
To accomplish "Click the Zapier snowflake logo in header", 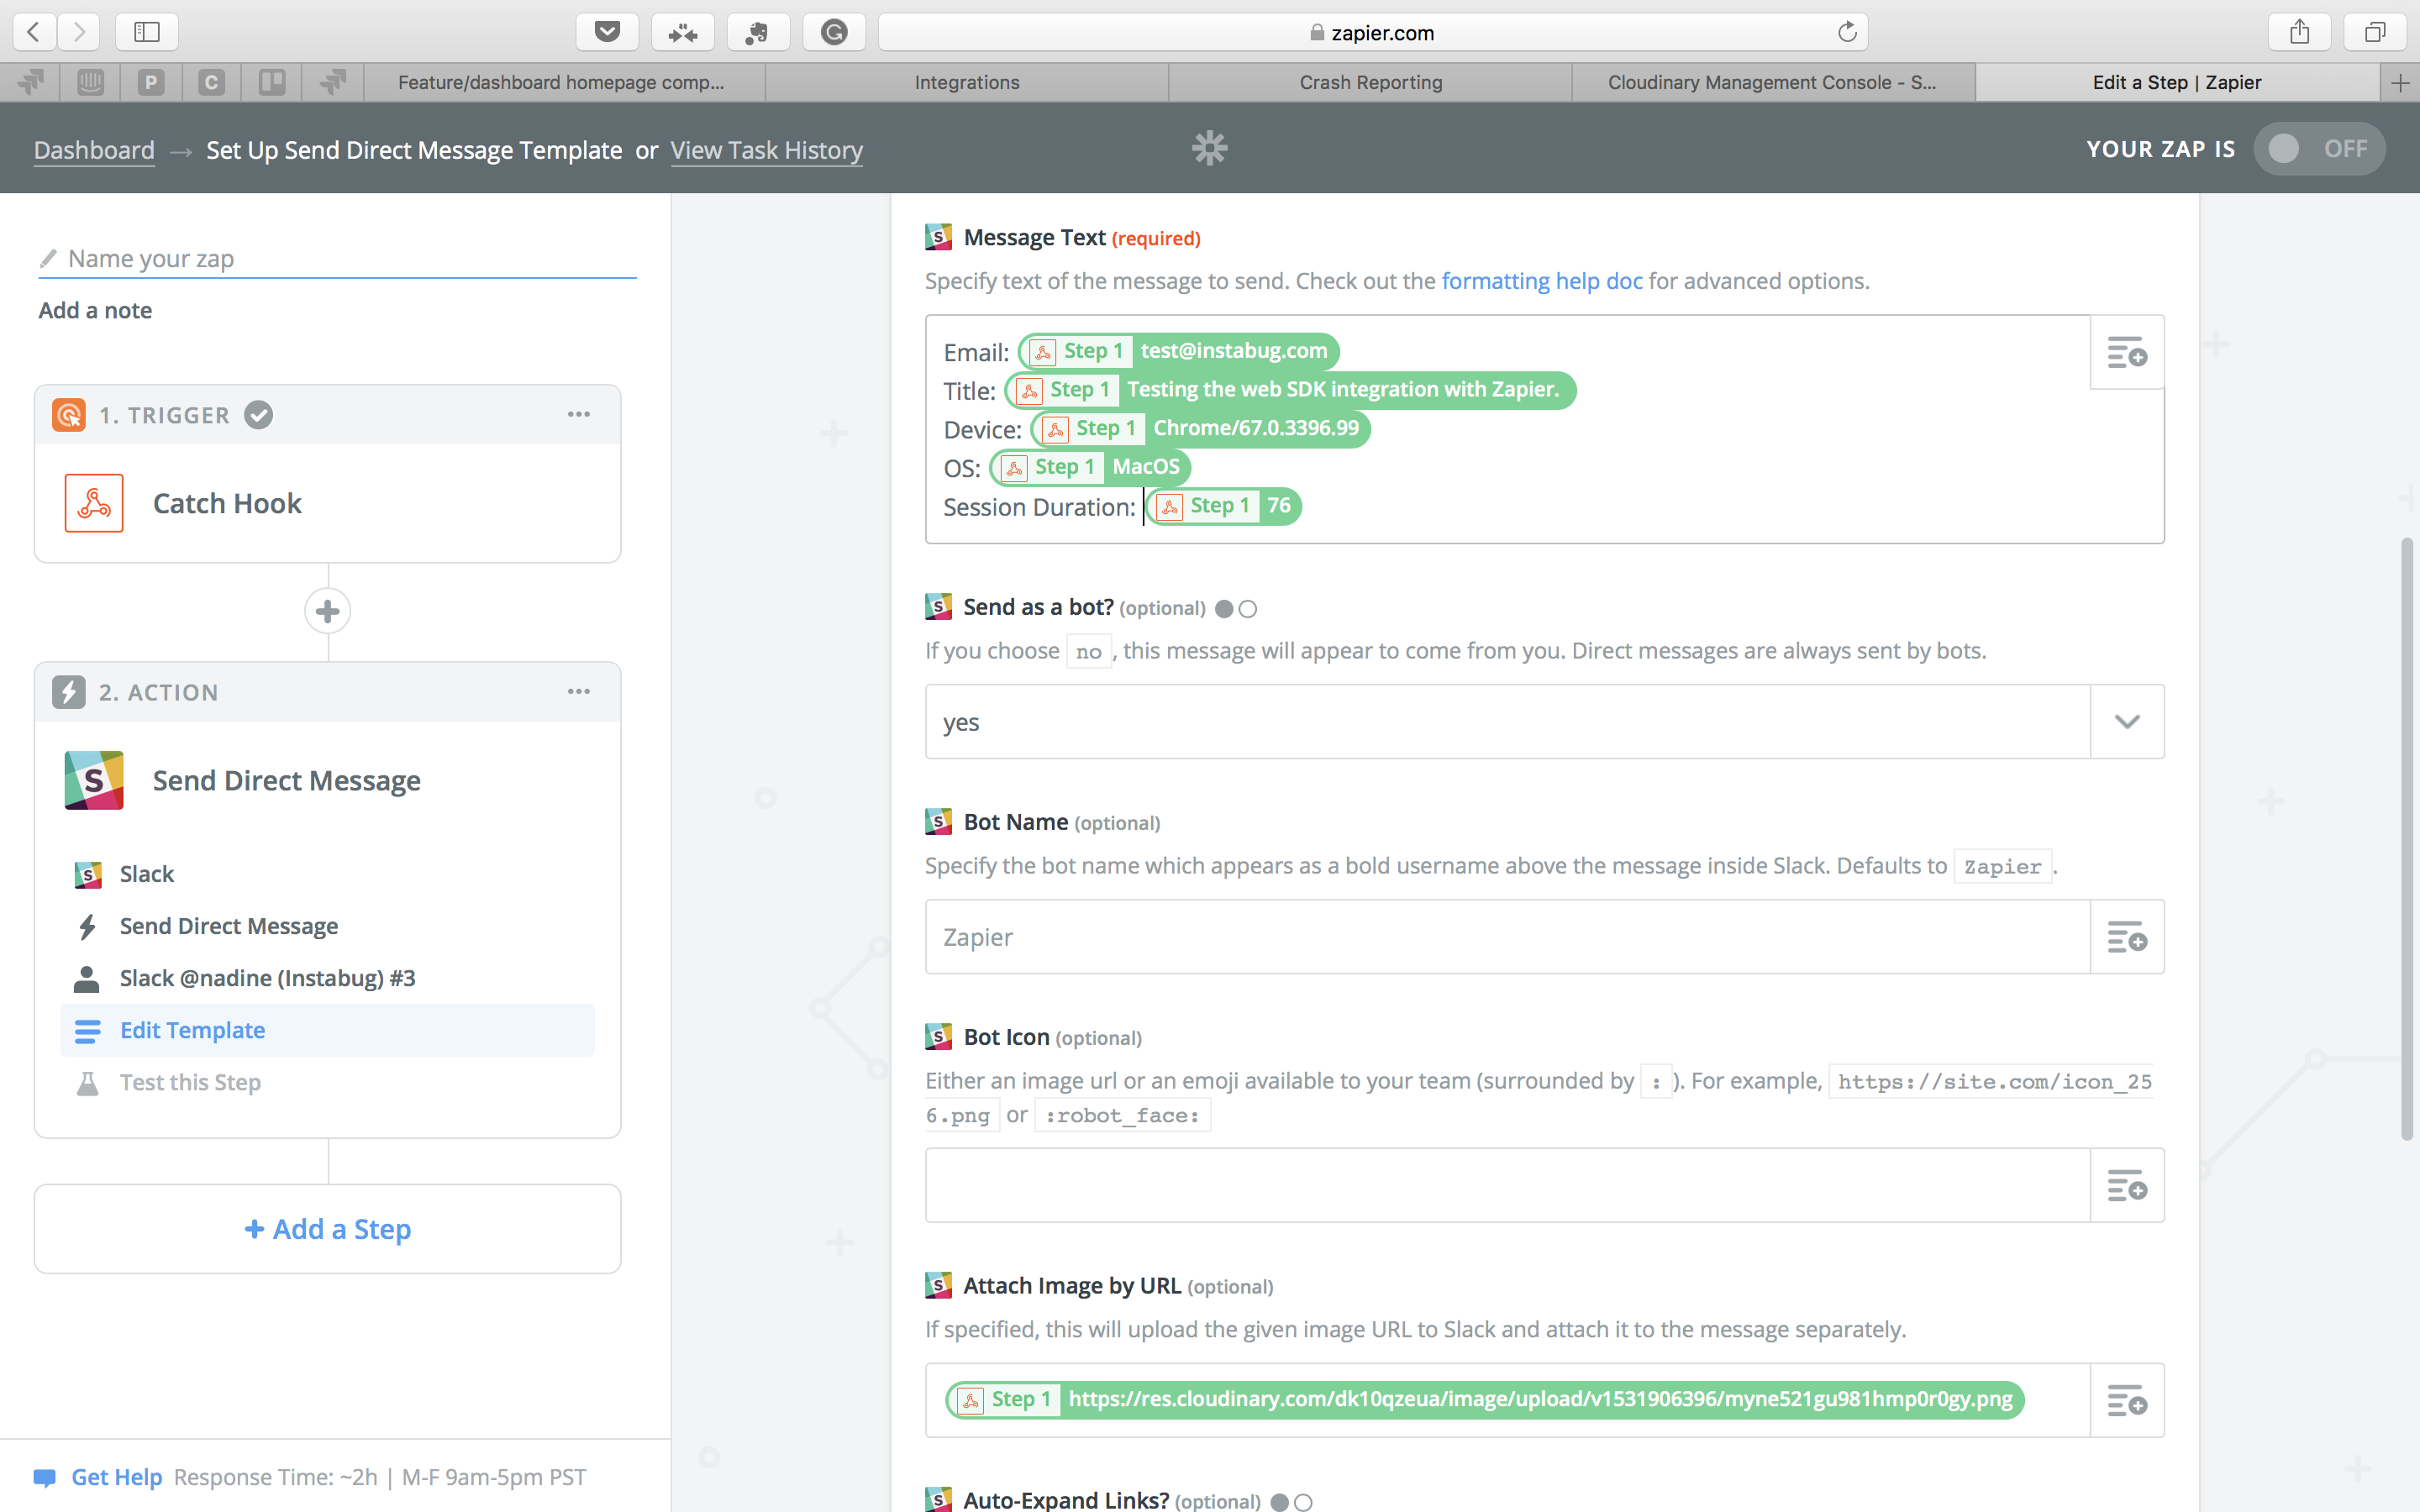I will coord(1209,149).
